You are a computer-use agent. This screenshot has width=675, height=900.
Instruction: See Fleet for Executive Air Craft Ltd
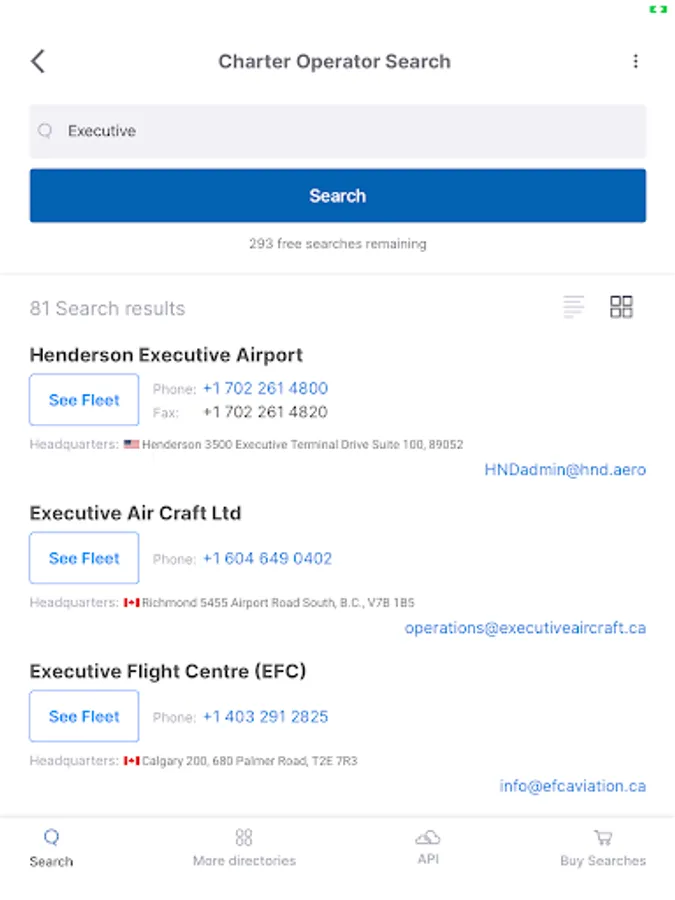(x=84, y=558)
